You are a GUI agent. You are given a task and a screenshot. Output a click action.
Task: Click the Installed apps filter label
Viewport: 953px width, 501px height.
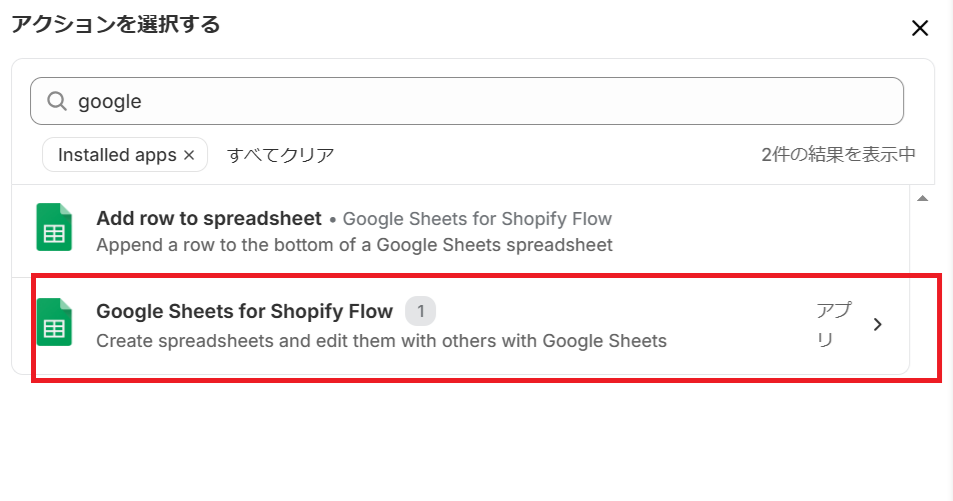[x=117, y=155]
